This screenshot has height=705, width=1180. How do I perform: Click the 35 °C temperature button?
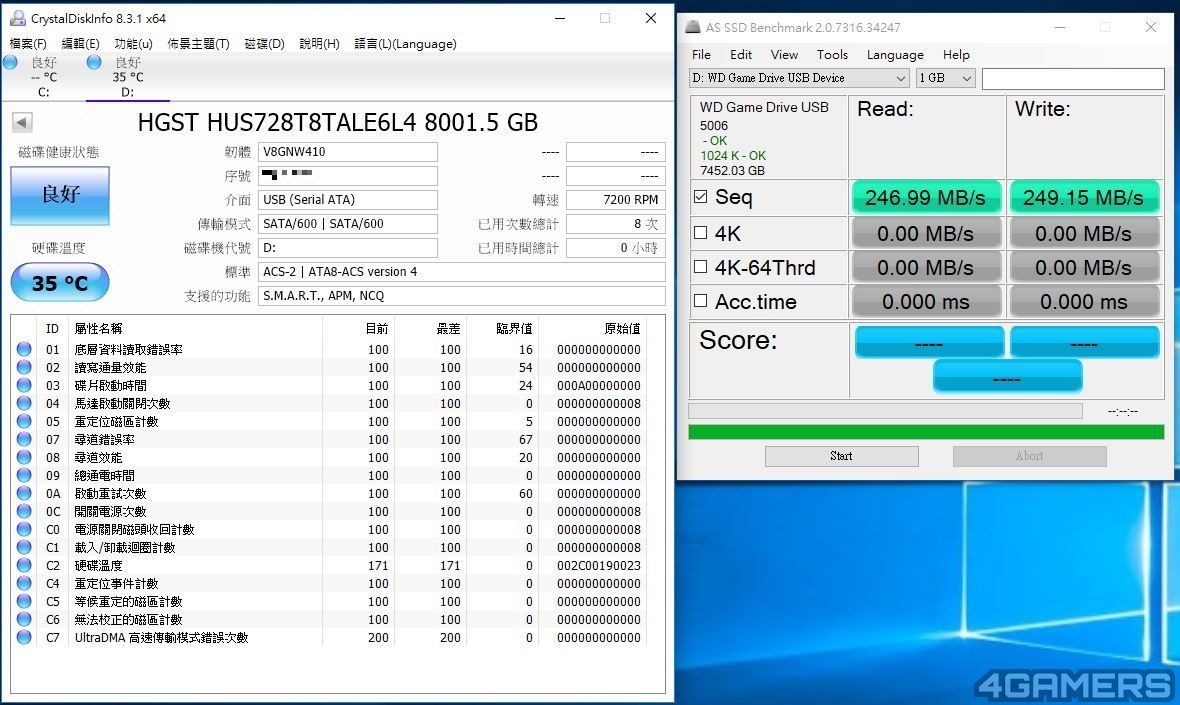click(x=60, y=282)
